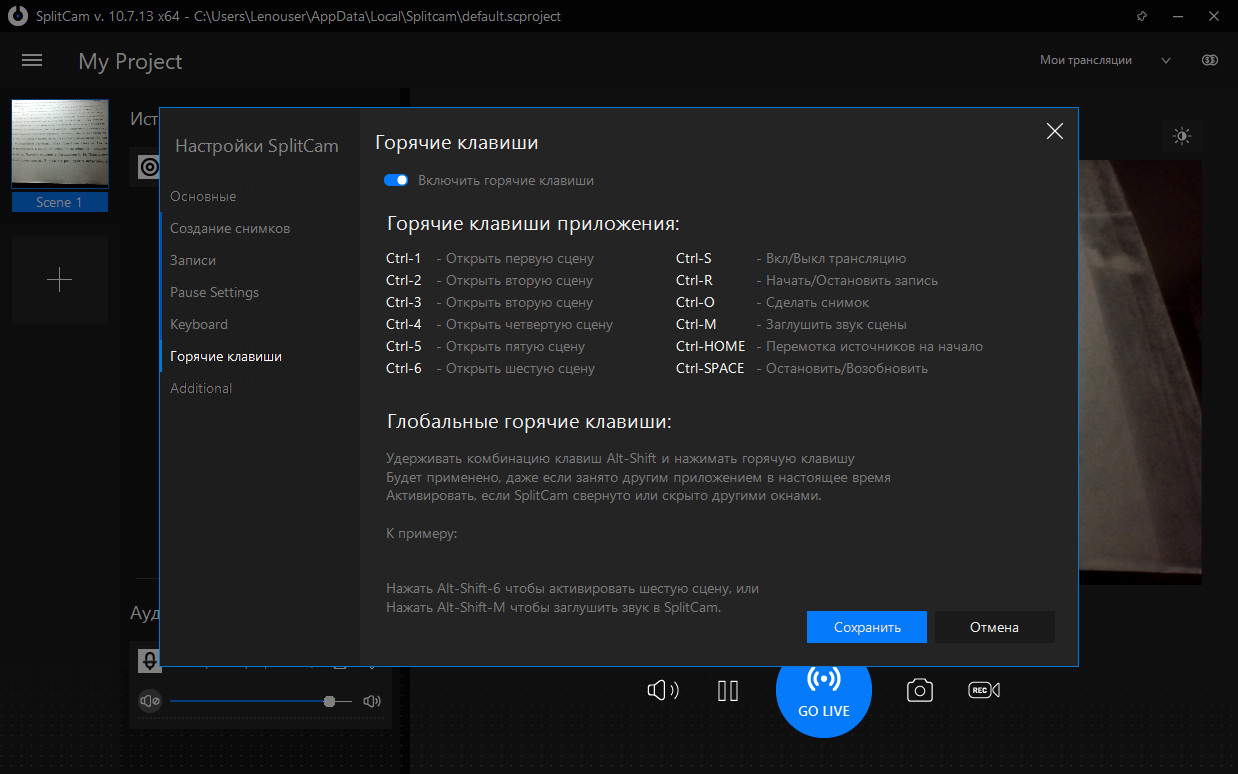Expand the 'Мои трансляции' dropdown

1166,60
